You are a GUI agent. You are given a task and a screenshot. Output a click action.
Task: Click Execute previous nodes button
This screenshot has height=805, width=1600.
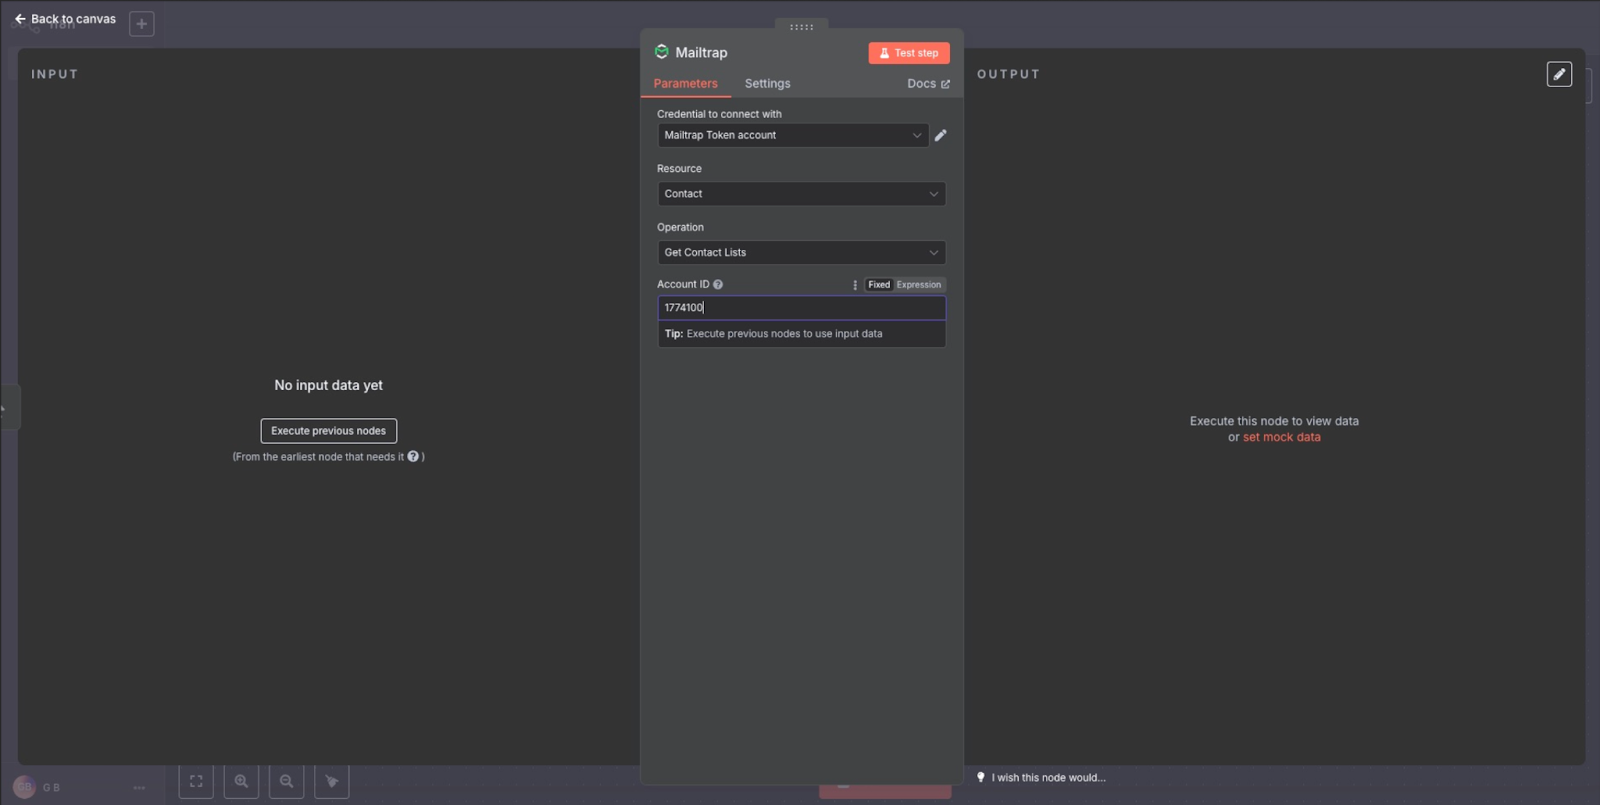point(328,431)
